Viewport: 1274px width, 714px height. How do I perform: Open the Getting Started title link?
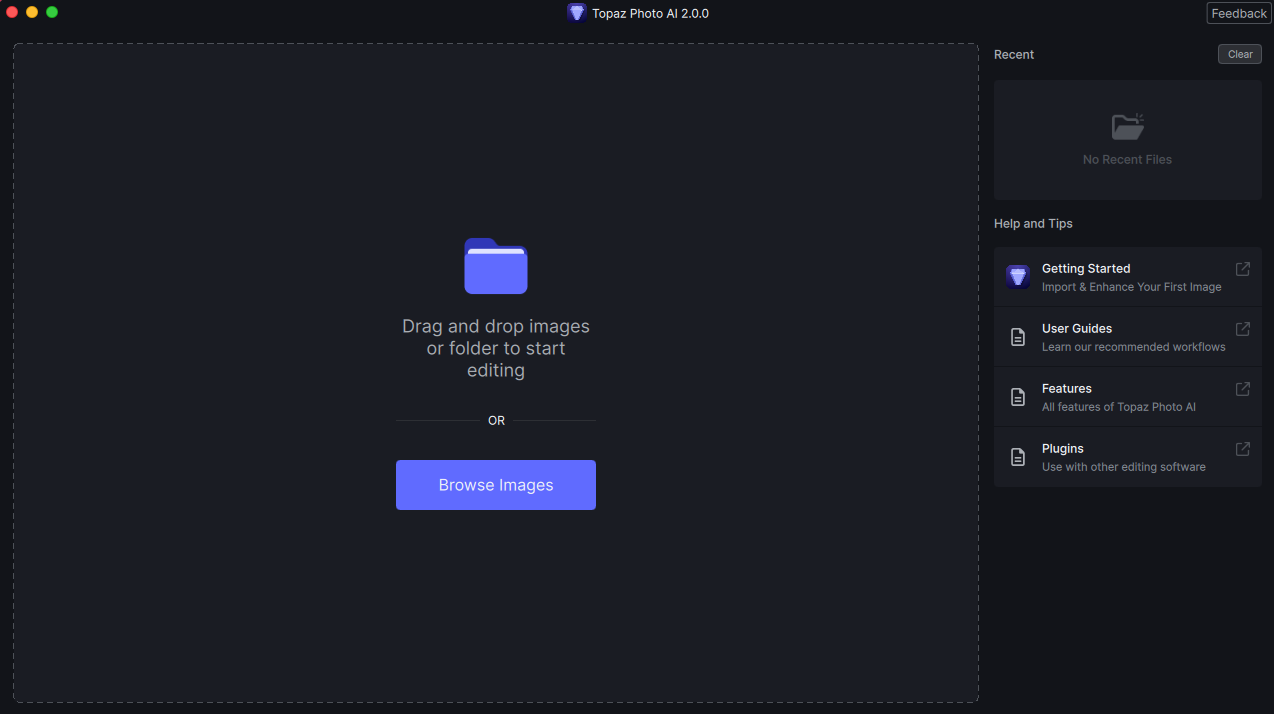tap(1085, 268)
